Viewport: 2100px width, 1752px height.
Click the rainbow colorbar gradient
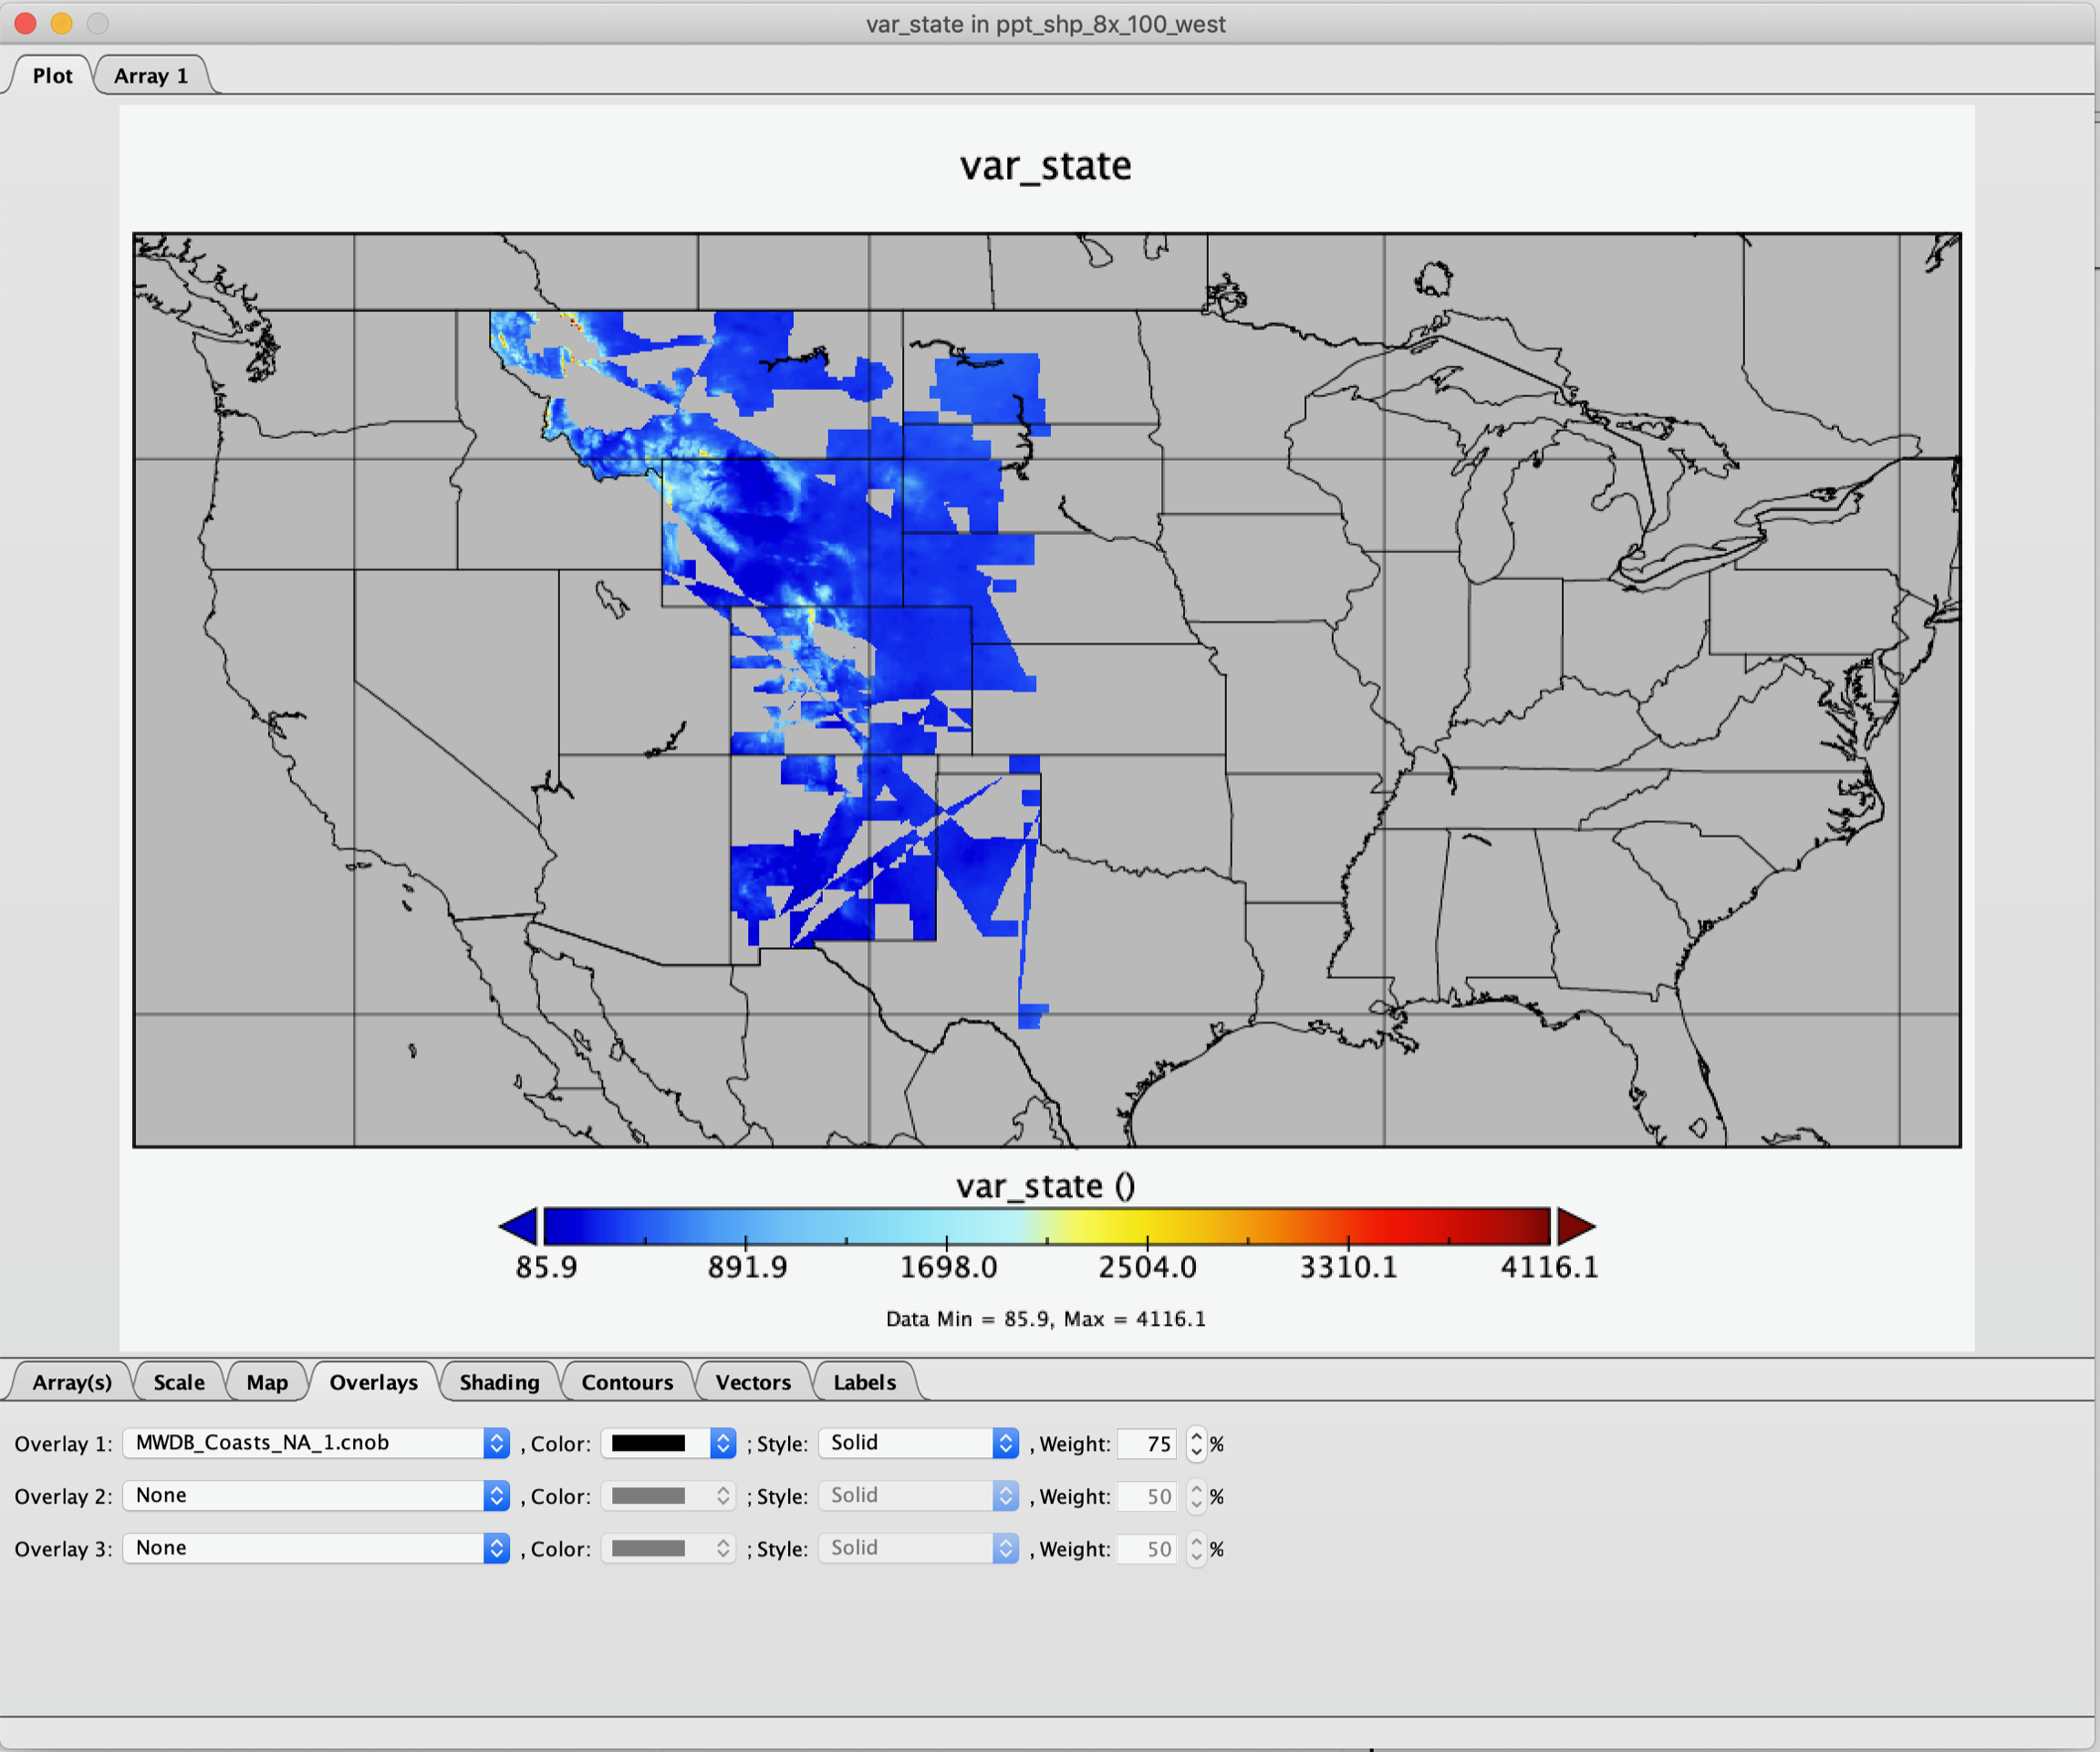1046,1225
